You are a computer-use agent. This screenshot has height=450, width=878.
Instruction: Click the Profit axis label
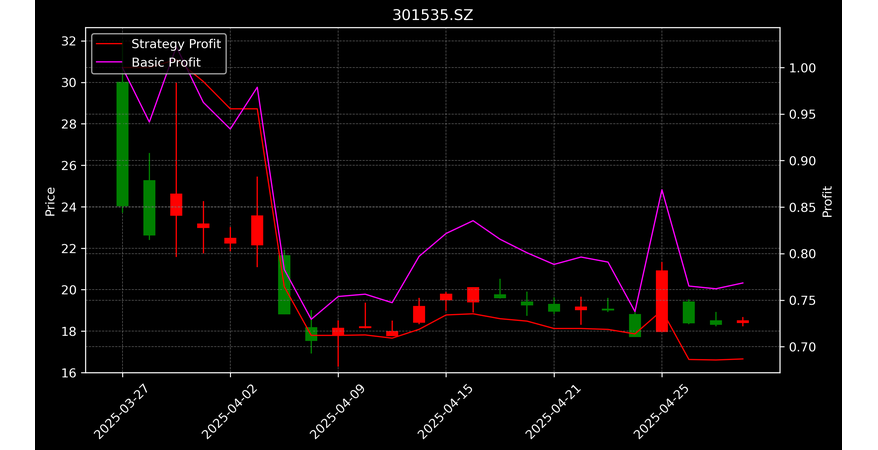[828, 201]
